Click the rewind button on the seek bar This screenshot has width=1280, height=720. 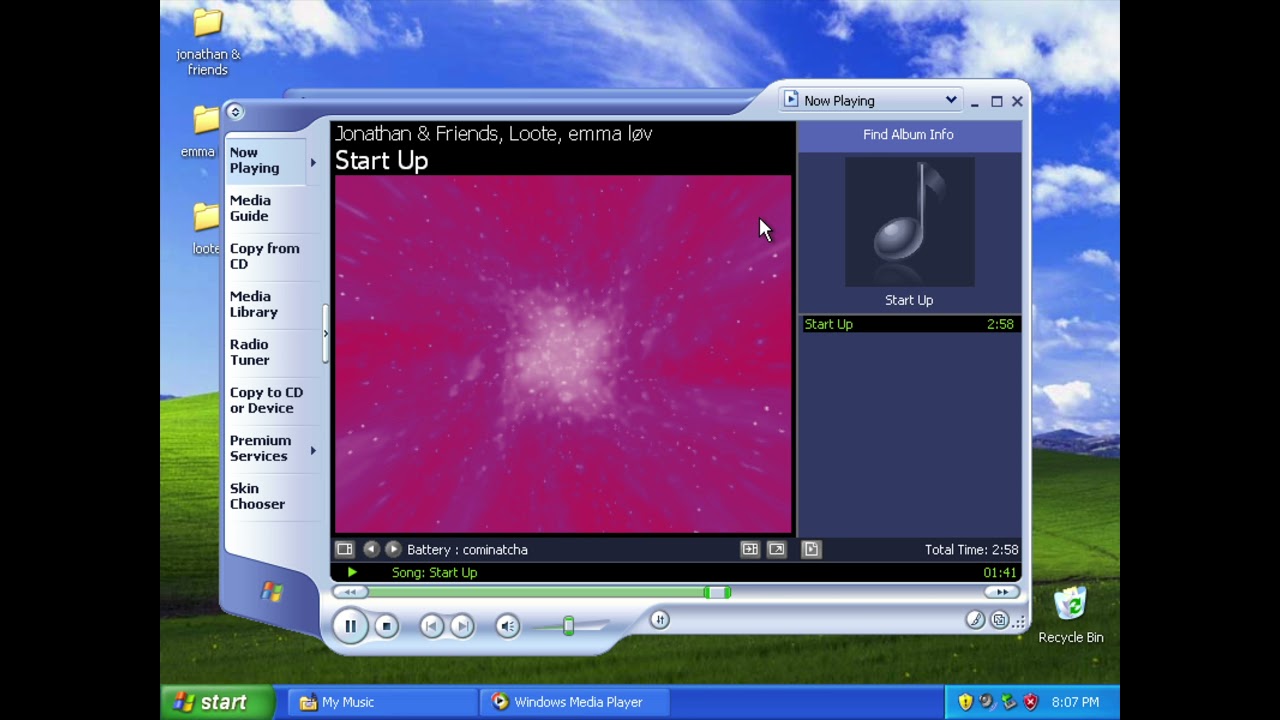(350, 592)
